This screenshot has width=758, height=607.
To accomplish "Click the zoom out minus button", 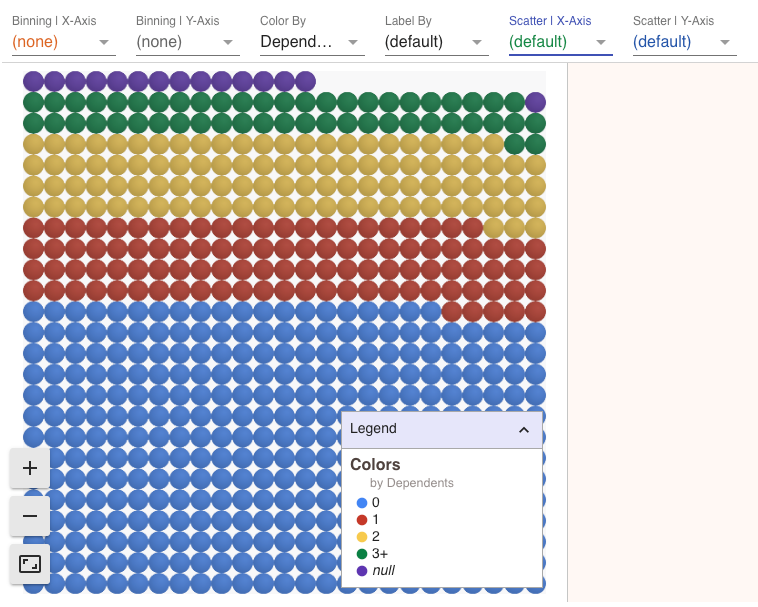I will pyautogui.click(x=30, y=516).
